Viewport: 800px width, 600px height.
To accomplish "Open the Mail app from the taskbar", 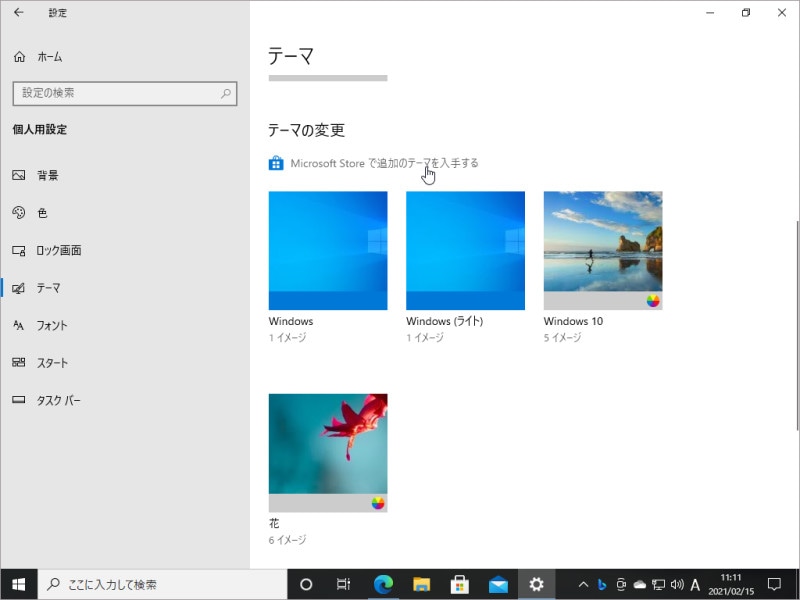I will [x=498, y=585].
